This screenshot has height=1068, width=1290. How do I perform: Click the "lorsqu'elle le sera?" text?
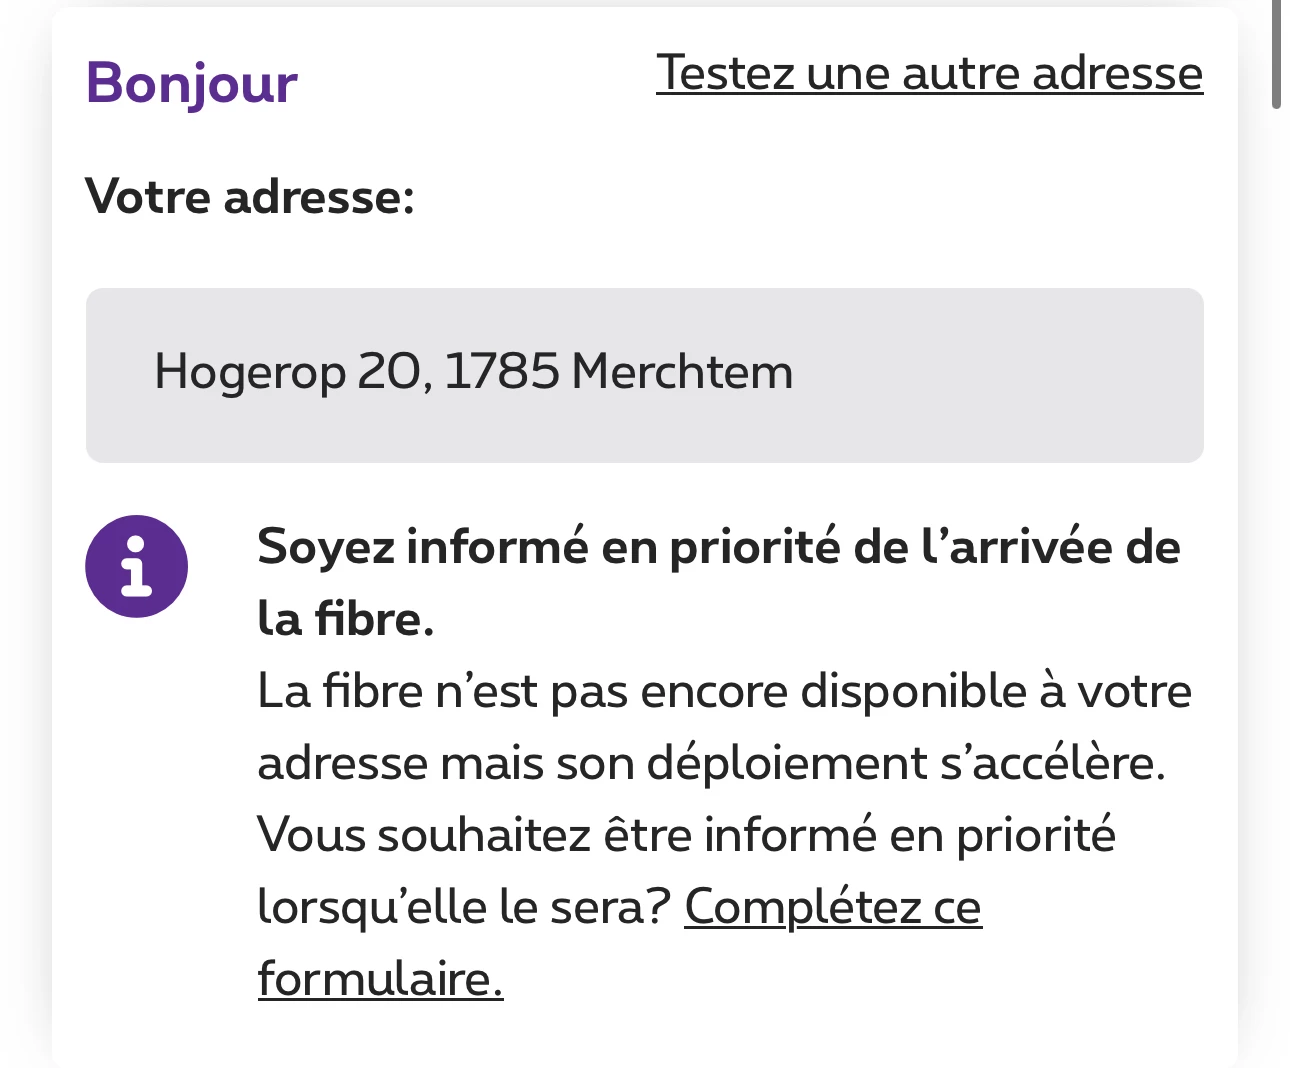[463, 907]
